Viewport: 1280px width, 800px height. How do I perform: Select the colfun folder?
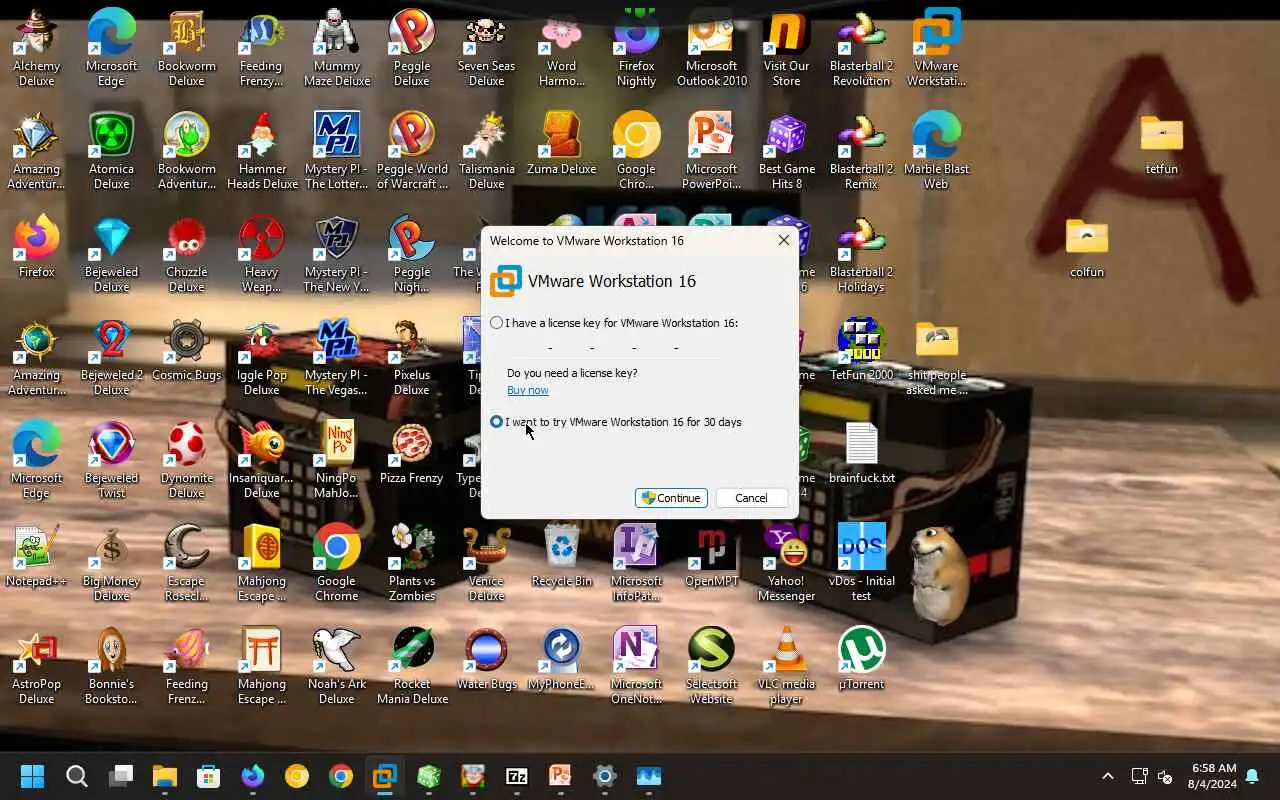pos(1086,247)
